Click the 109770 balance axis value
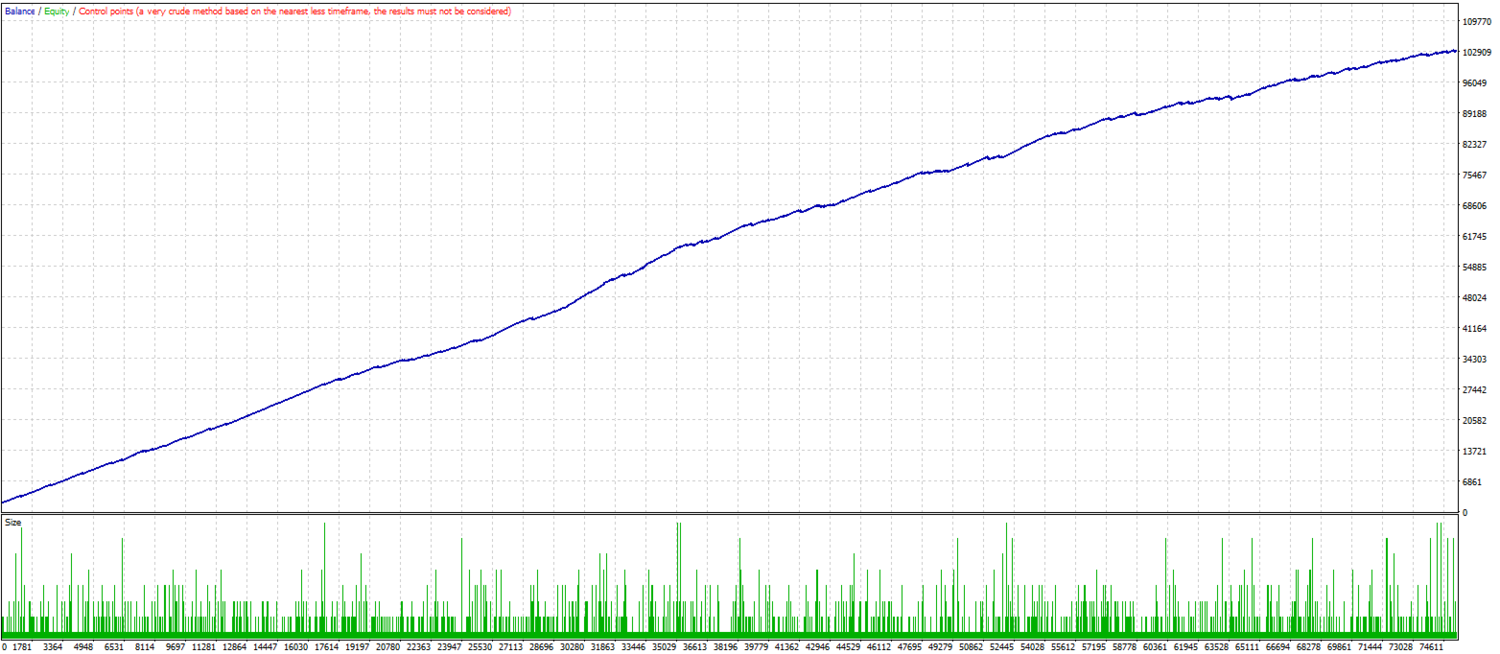 1476,21
